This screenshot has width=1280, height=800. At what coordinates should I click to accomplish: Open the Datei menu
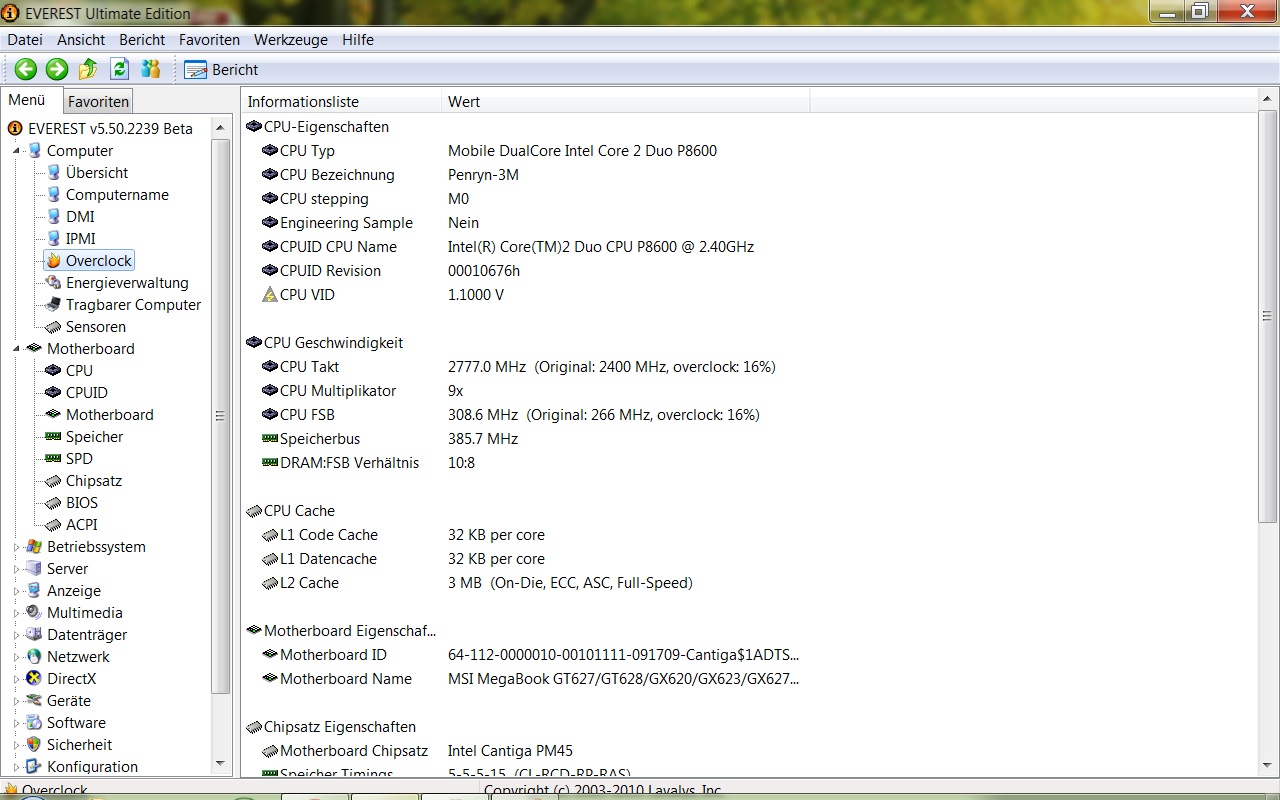tap(25, 40)
